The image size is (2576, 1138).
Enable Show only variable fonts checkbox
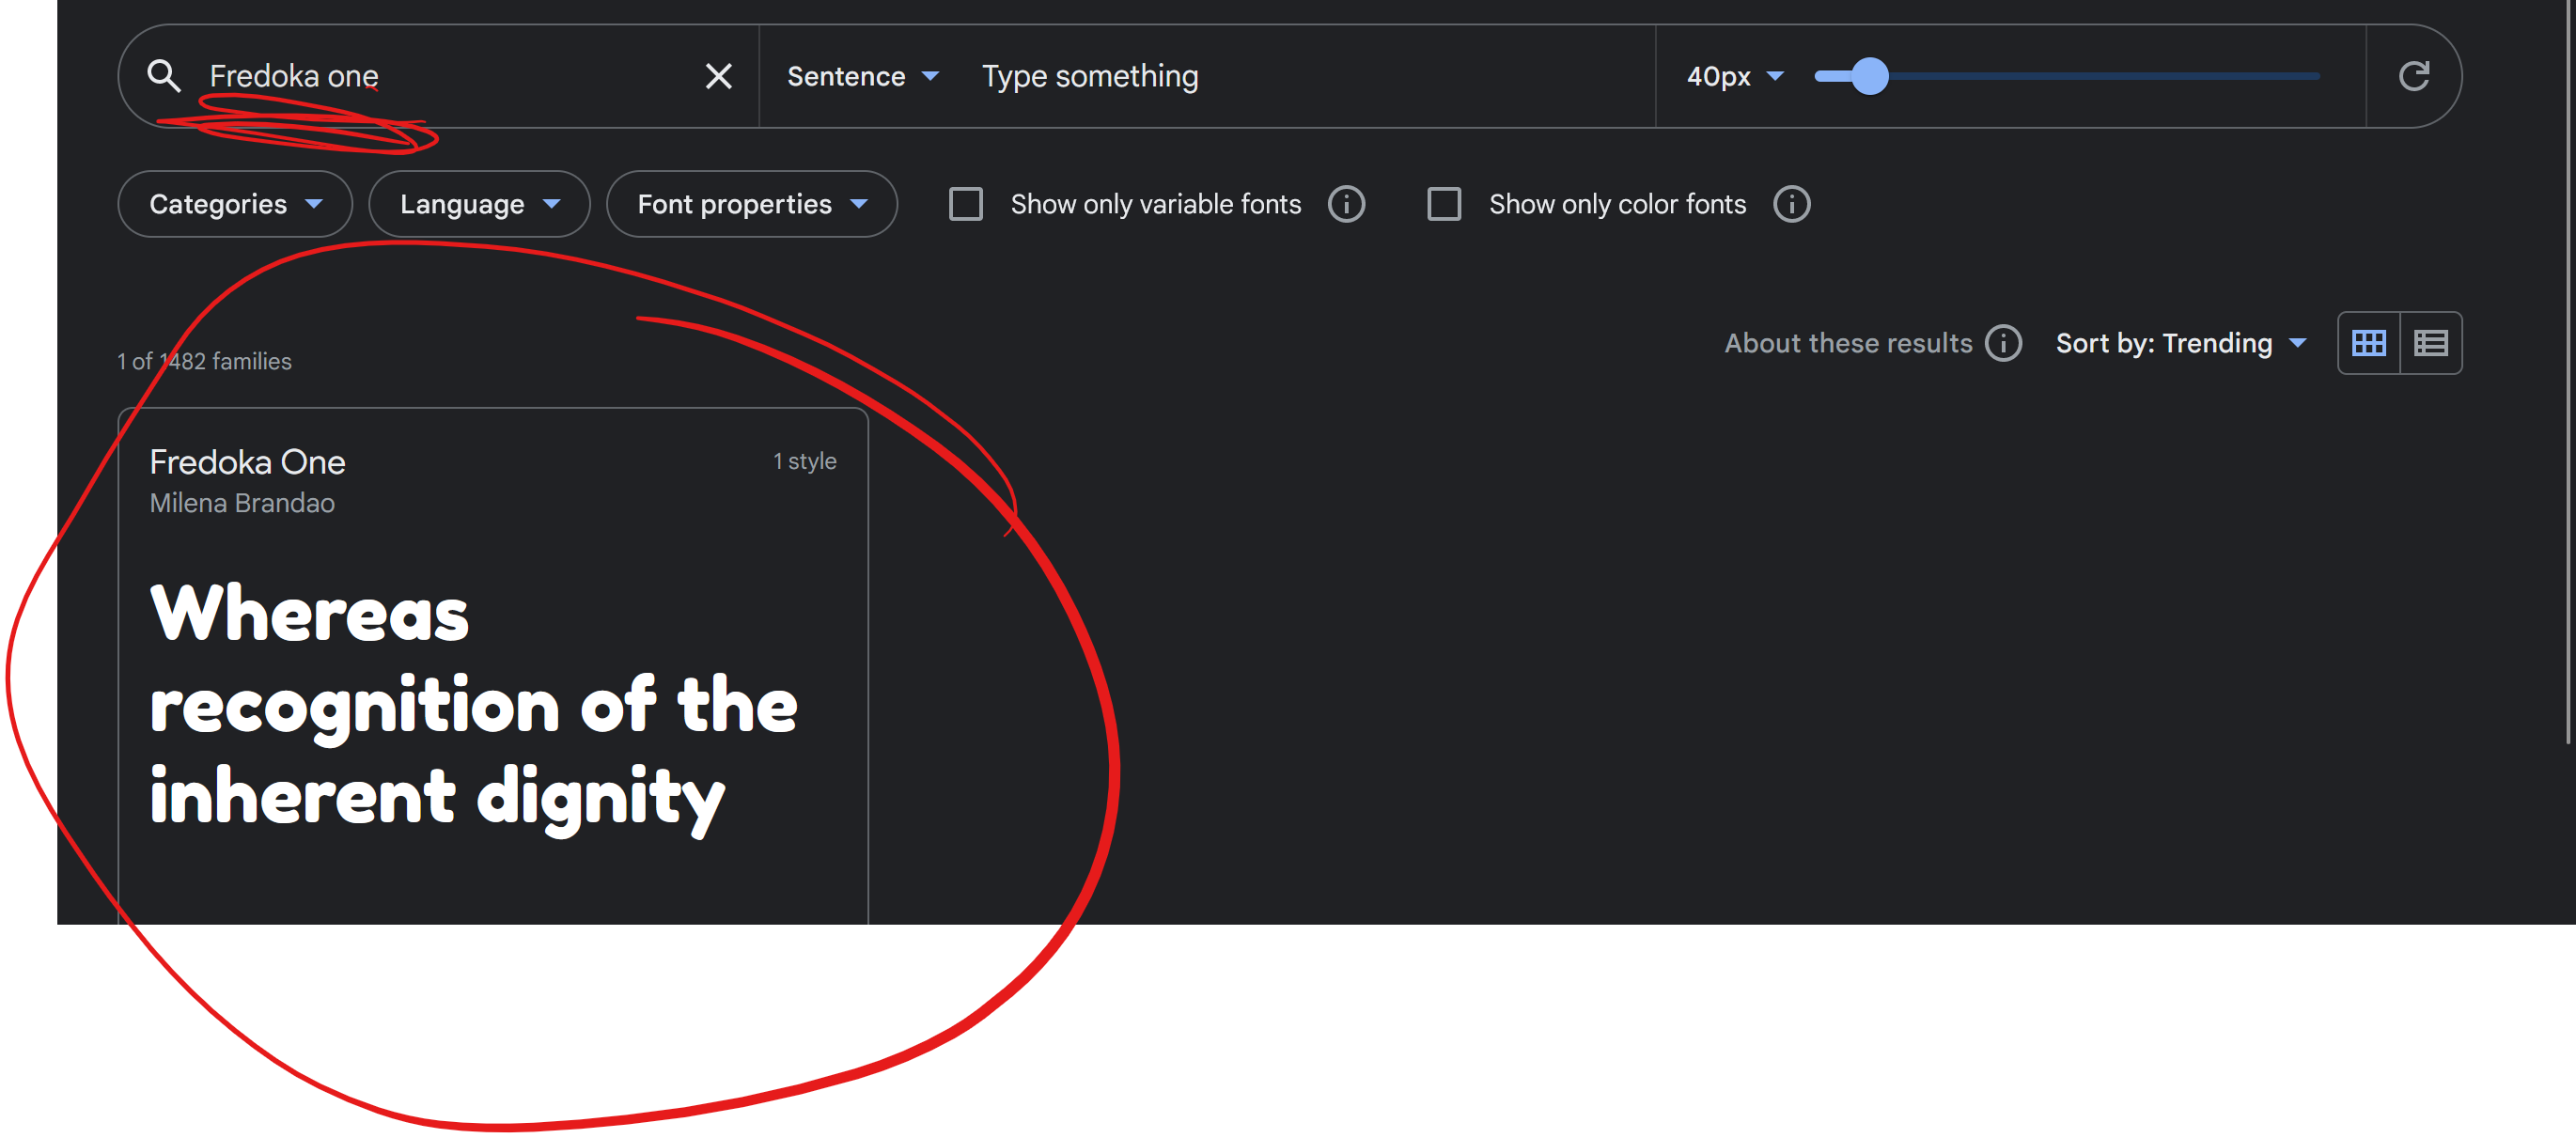pos(965,204)
